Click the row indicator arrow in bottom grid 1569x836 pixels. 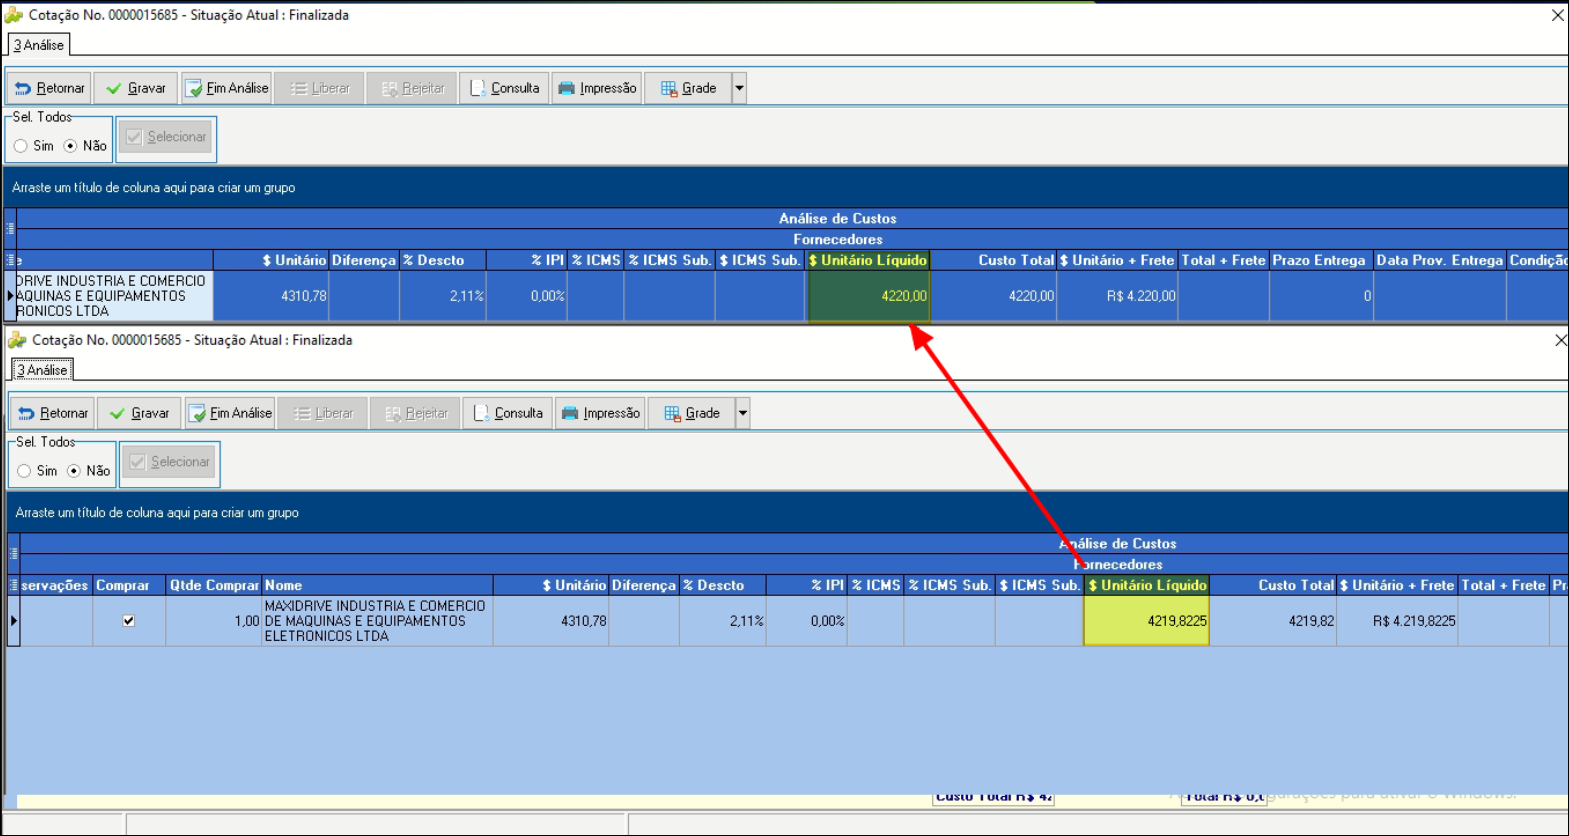click(x=13, y=621)
